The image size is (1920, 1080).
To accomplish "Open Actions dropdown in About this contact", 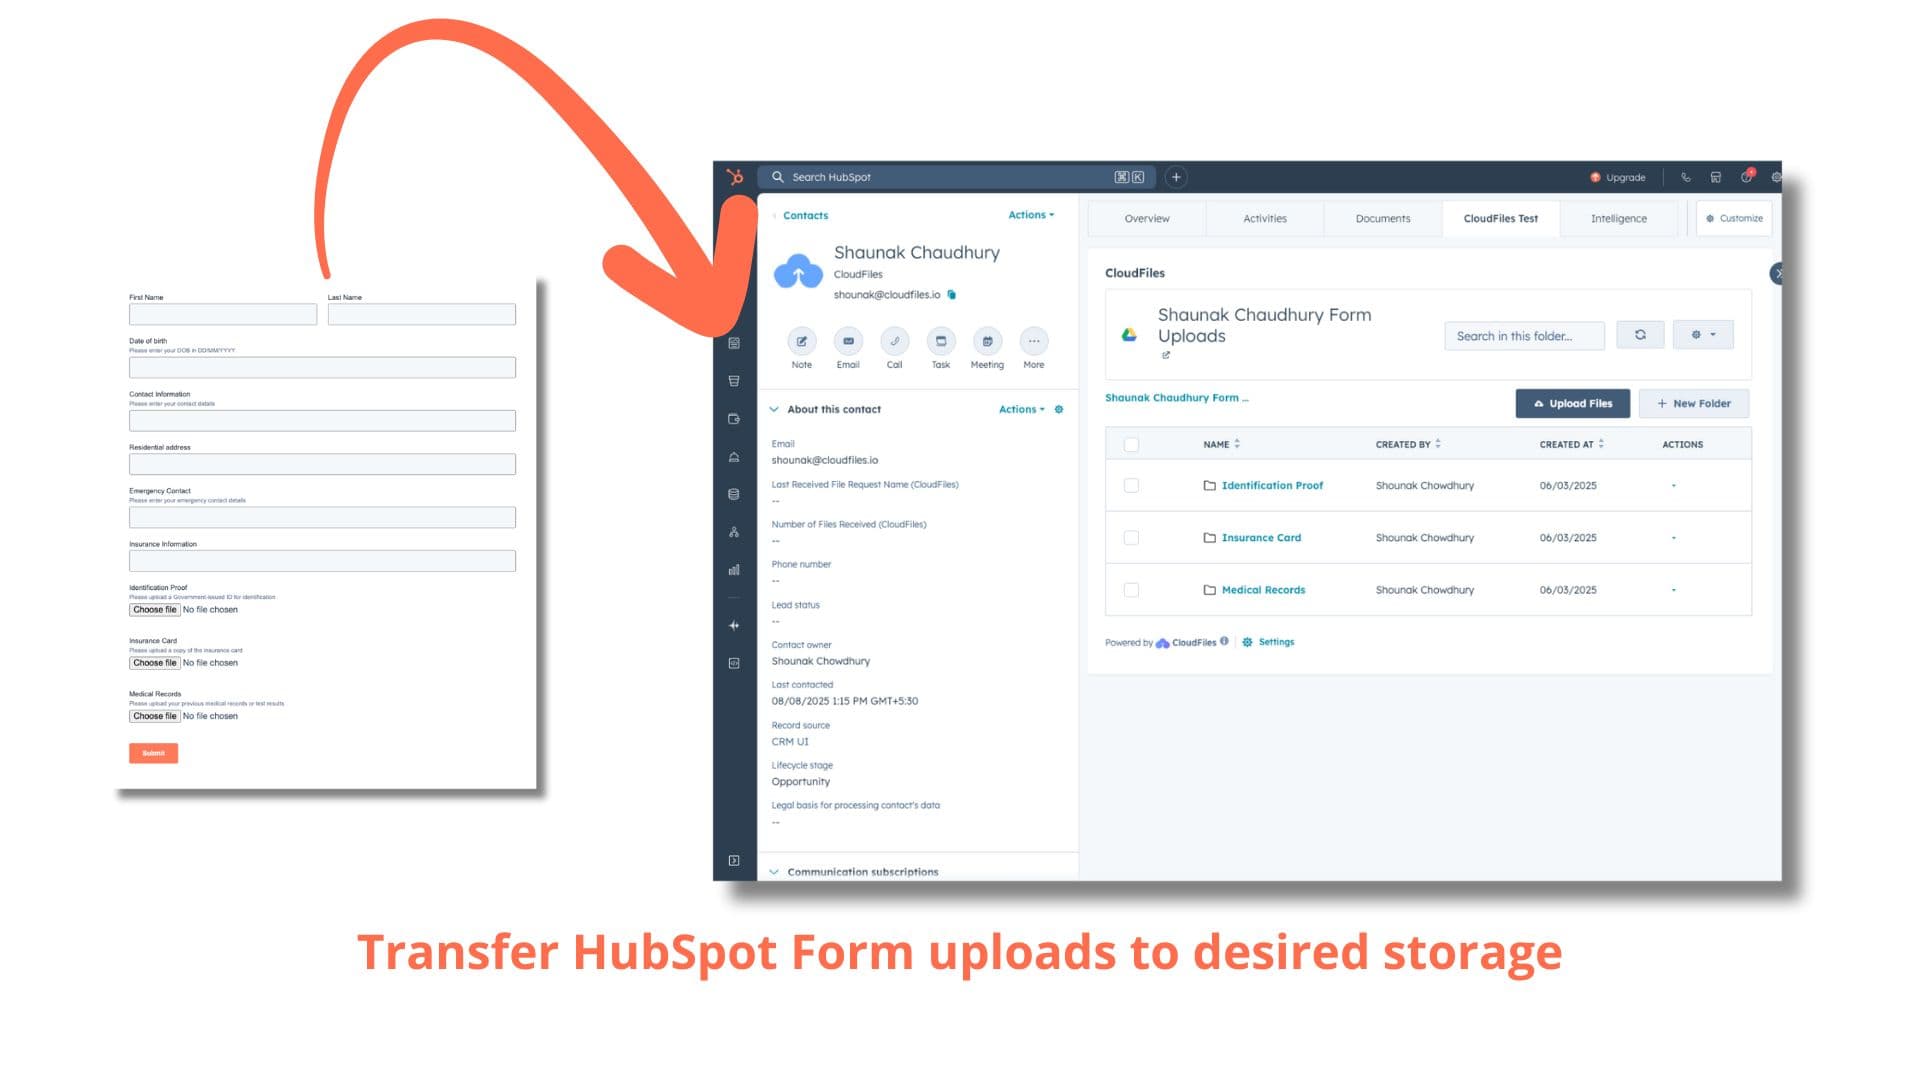I will [x=1022, y=409].
